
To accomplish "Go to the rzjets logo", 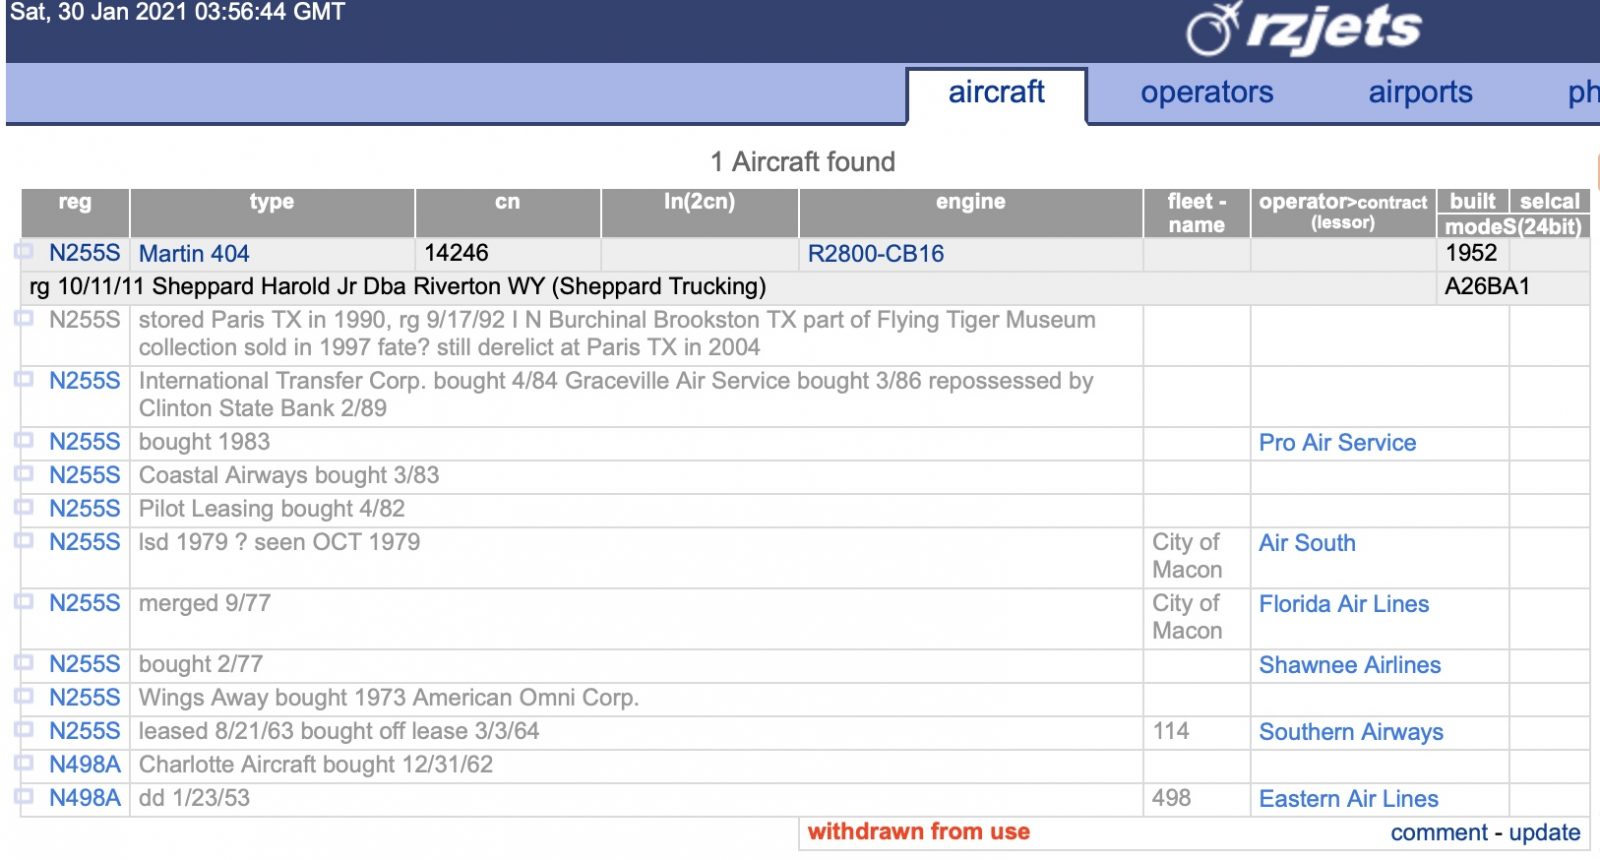I will tap(1304, 28).
